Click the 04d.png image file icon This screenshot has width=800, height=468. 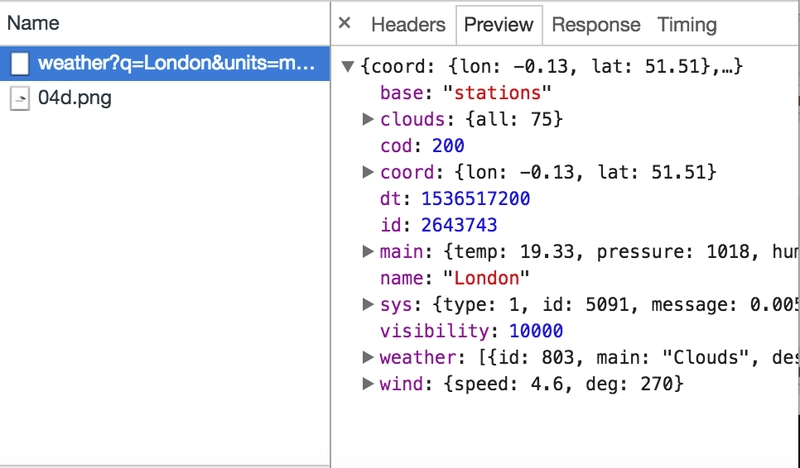(20, 98)
